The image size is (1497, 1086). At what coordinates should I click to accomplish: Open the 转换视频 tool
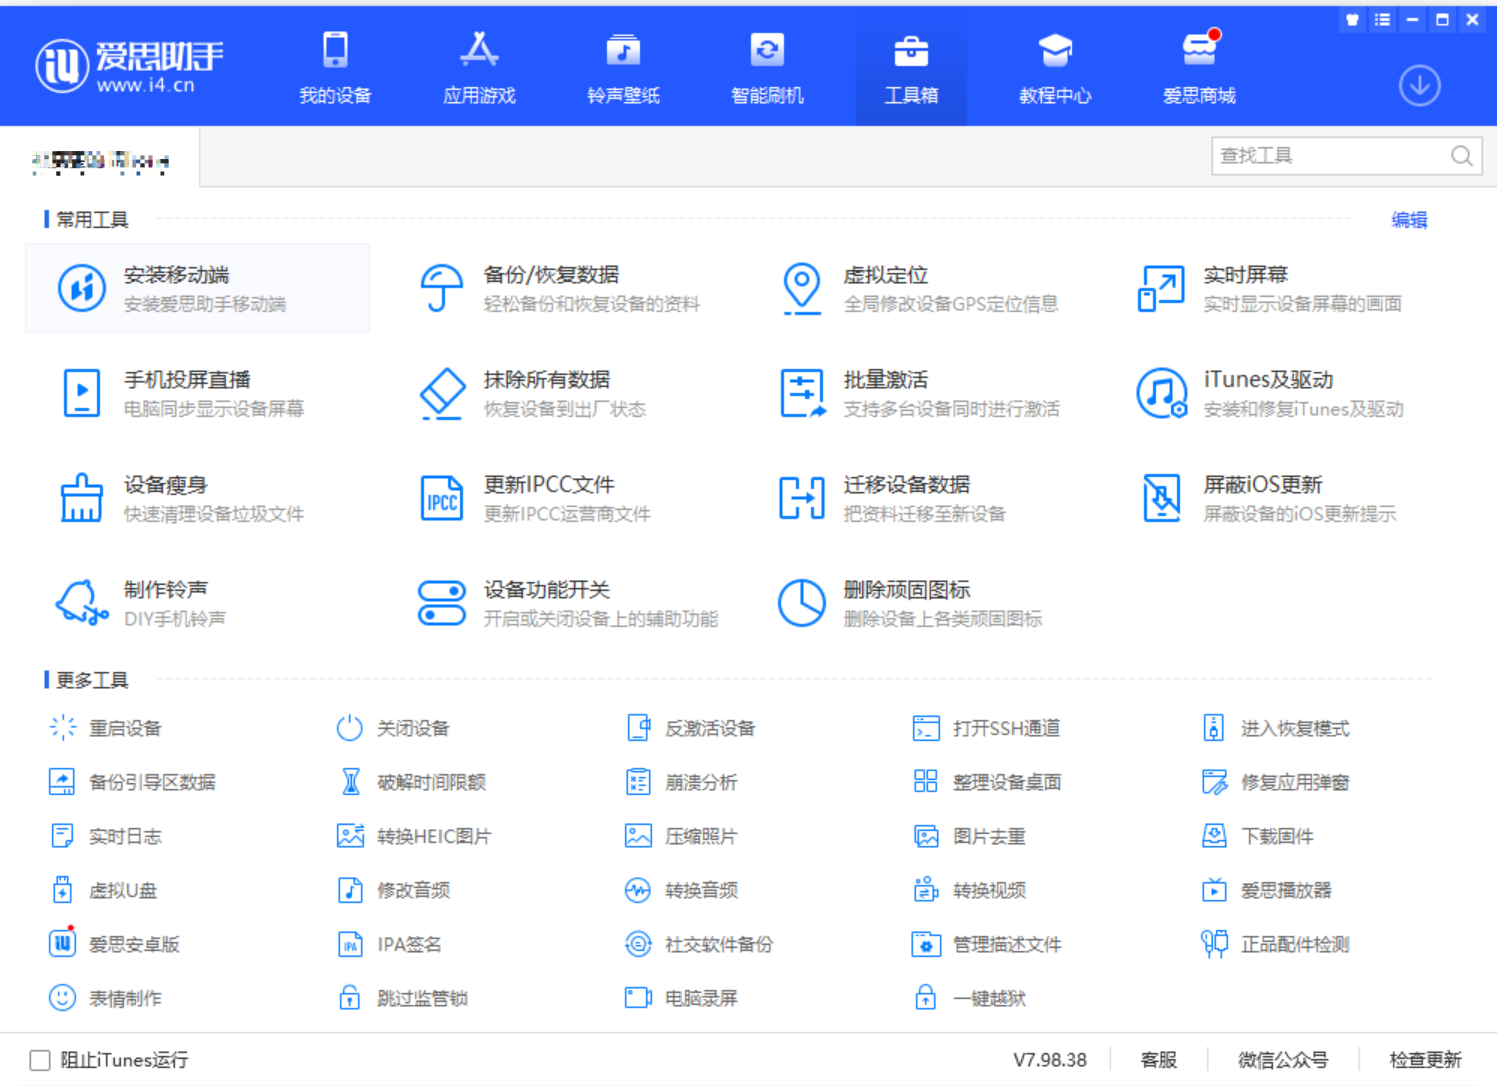point(970,890)
